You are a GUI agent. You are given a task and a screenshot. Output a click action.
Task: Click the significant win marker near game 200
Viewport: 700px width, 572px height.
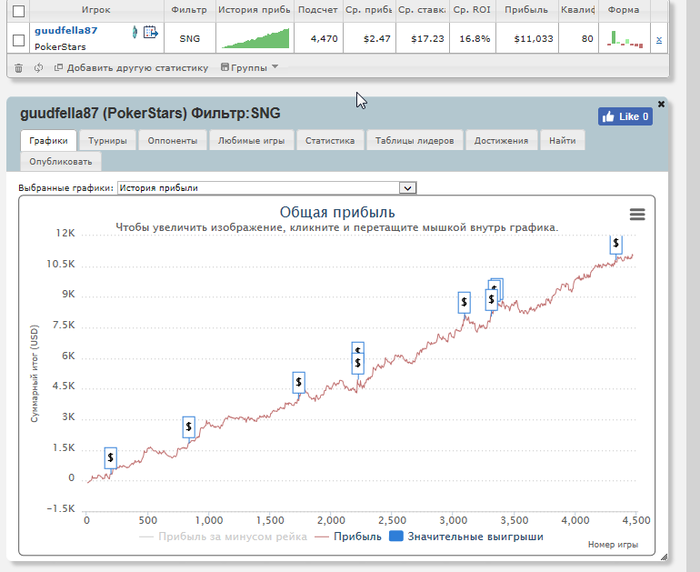point(110,458)
